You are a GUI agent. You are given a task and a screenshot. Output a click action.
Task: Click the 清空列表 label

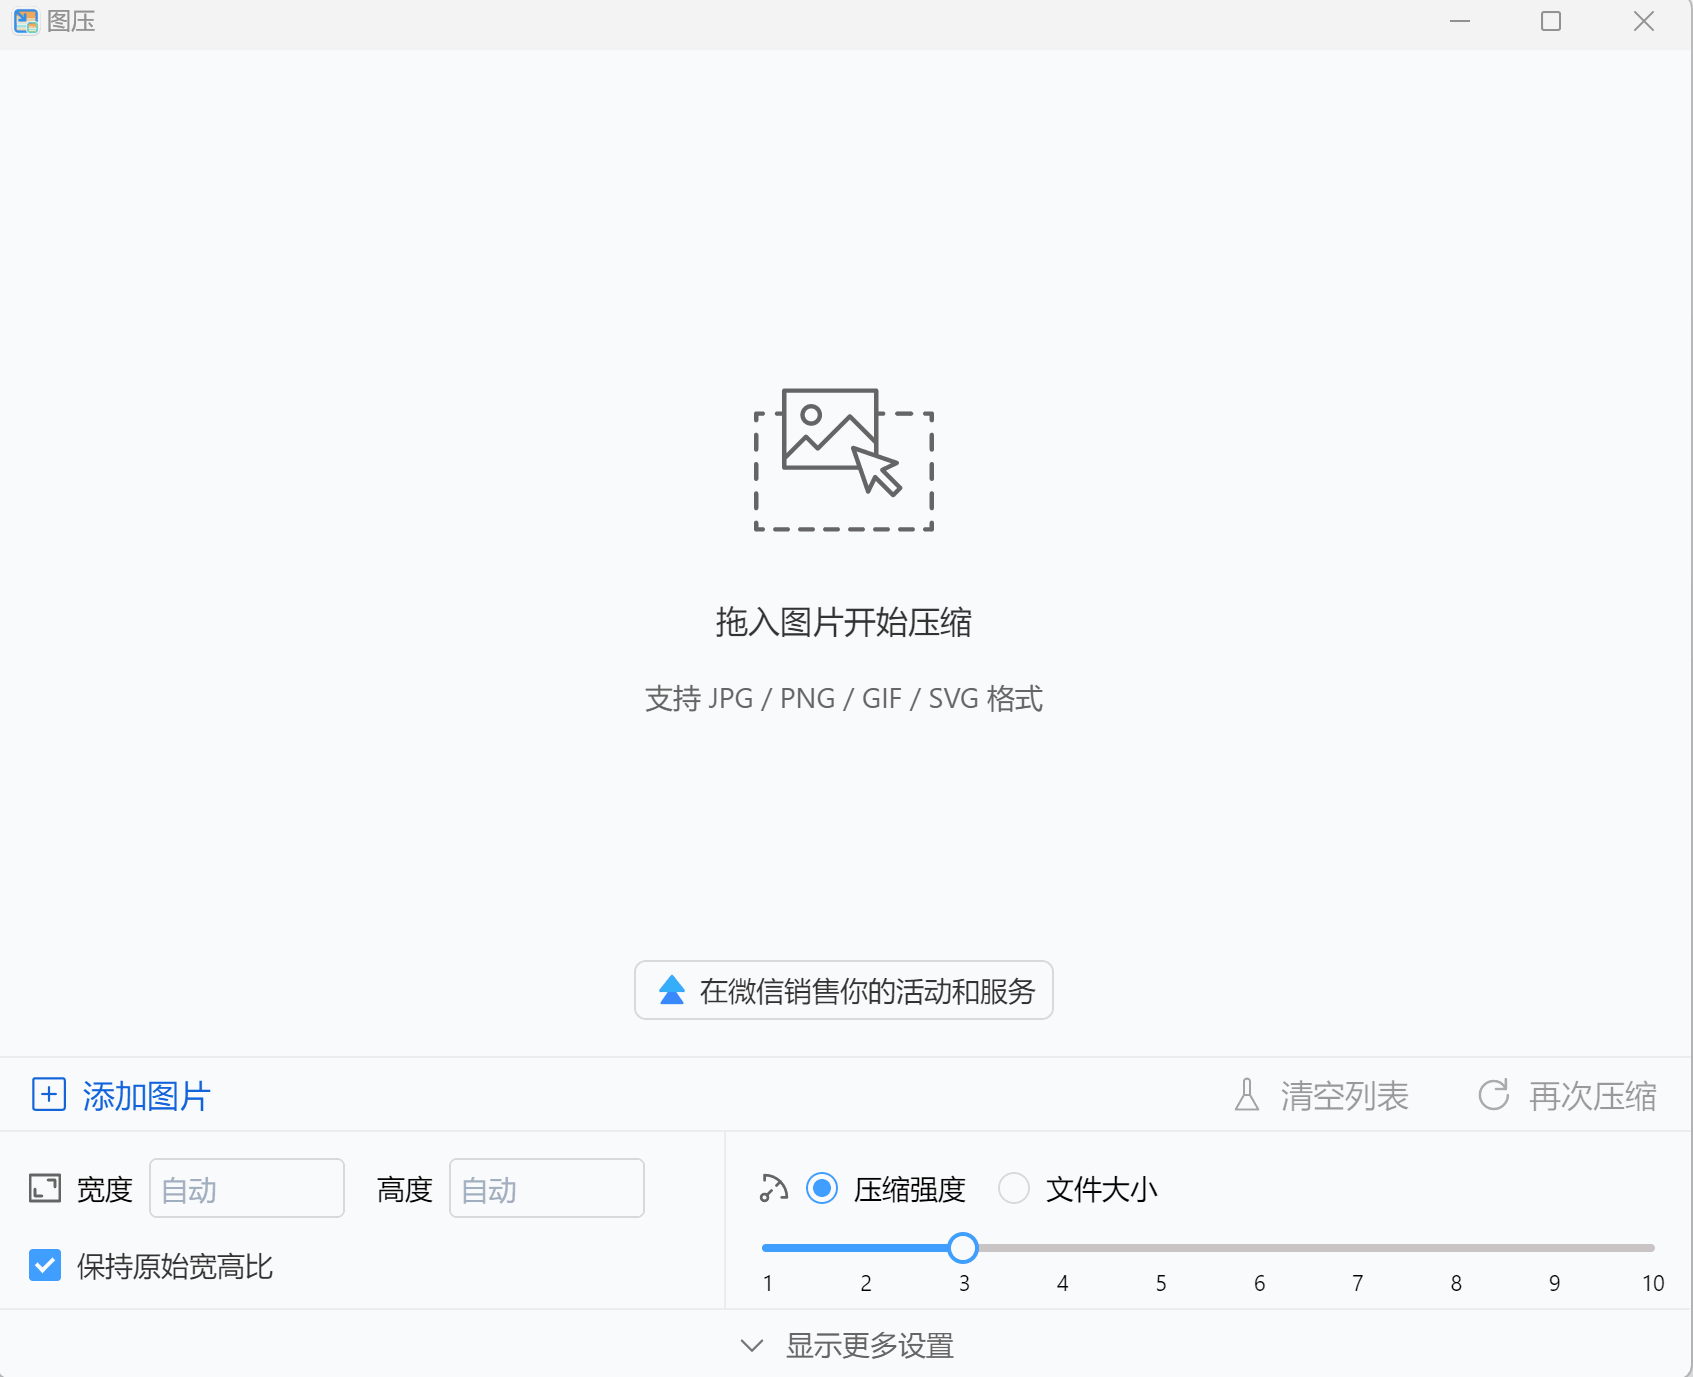1344,1096
